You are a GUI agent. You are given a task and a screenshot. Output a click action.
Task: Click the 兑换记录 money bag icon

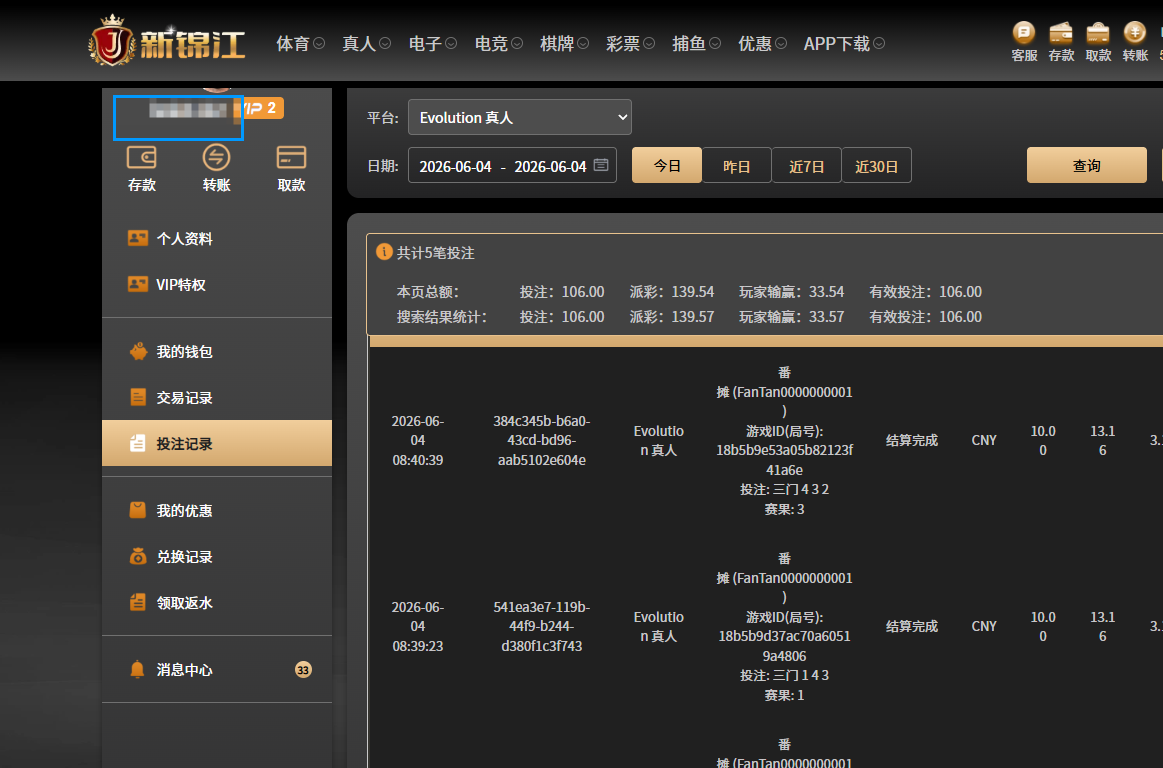pyautogui.click(x=138, y=556)
